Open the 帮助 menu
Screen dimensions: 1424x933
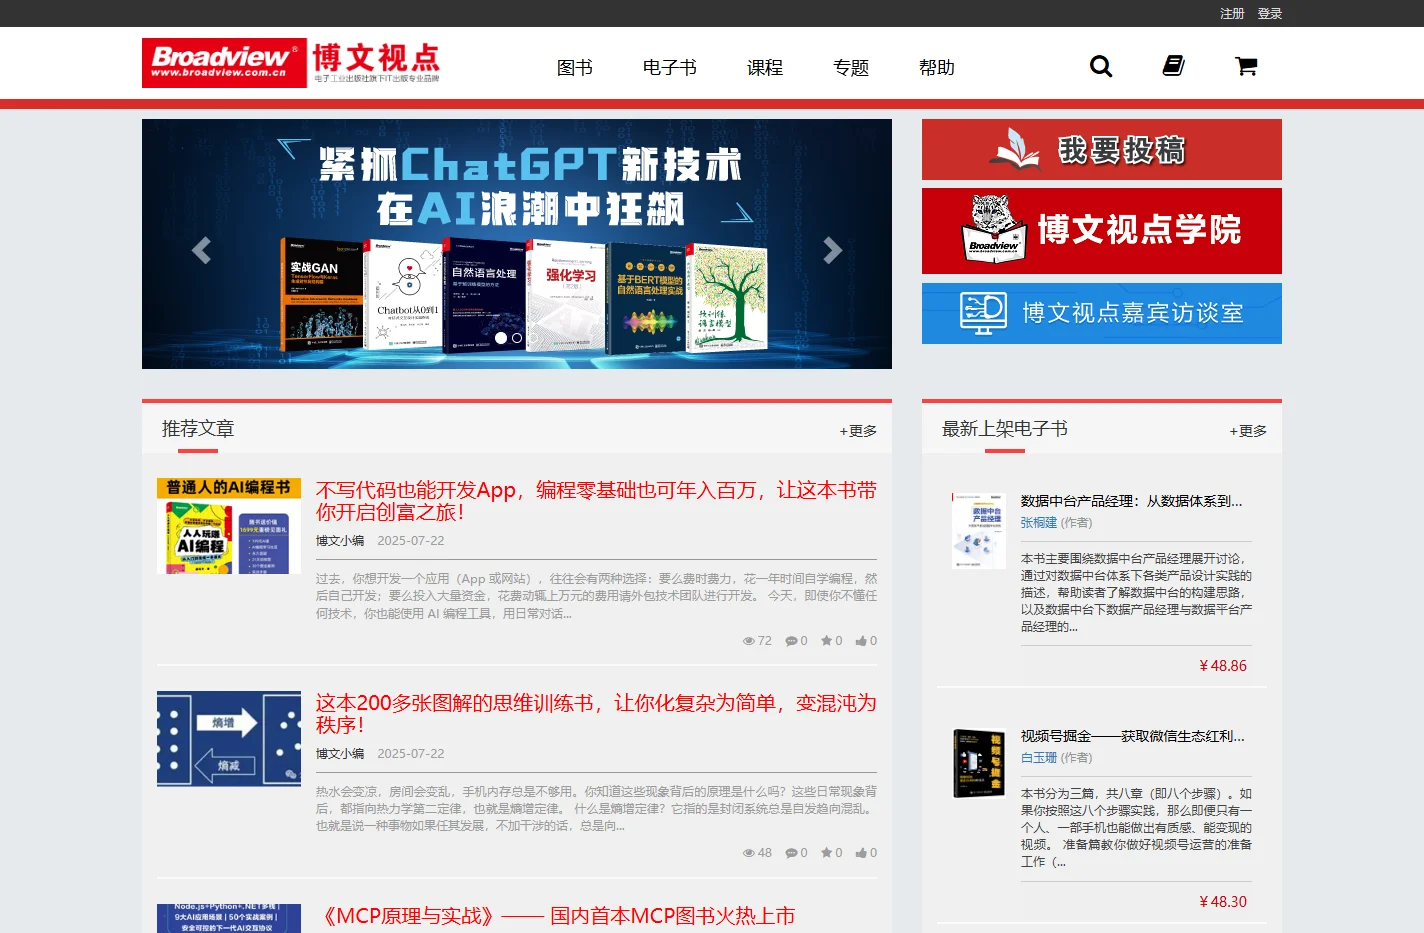point(937,67)
